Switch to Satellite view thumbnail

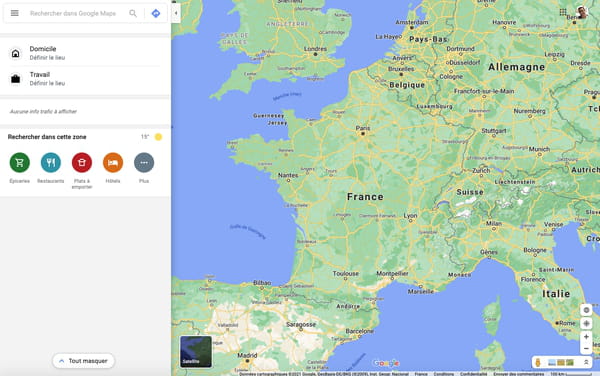(x=196, y=352)
